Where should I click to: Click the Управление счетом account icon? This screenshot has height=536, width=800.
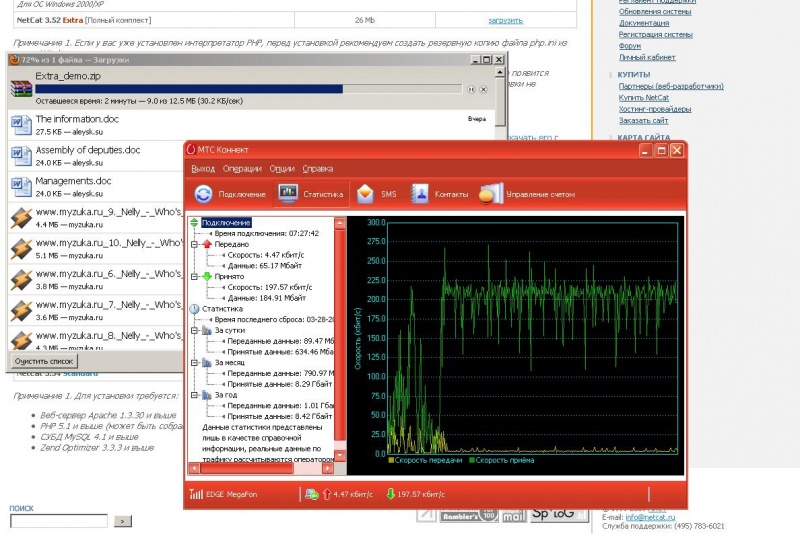[x=491, y=194]
